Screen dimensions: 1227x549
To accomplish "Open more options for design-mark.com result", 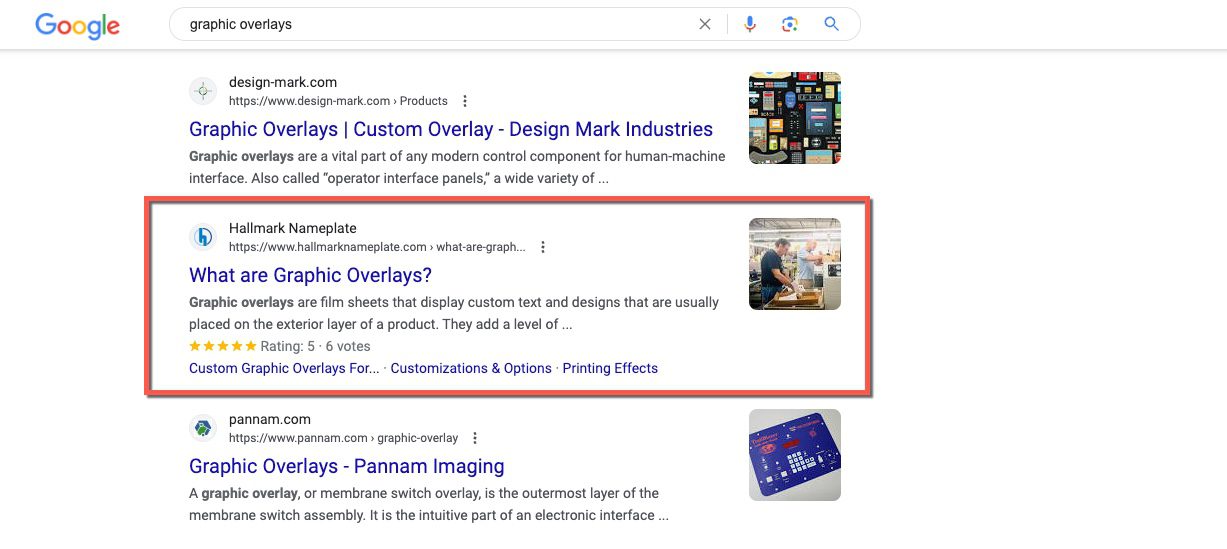I will click(x=465, y=101).
